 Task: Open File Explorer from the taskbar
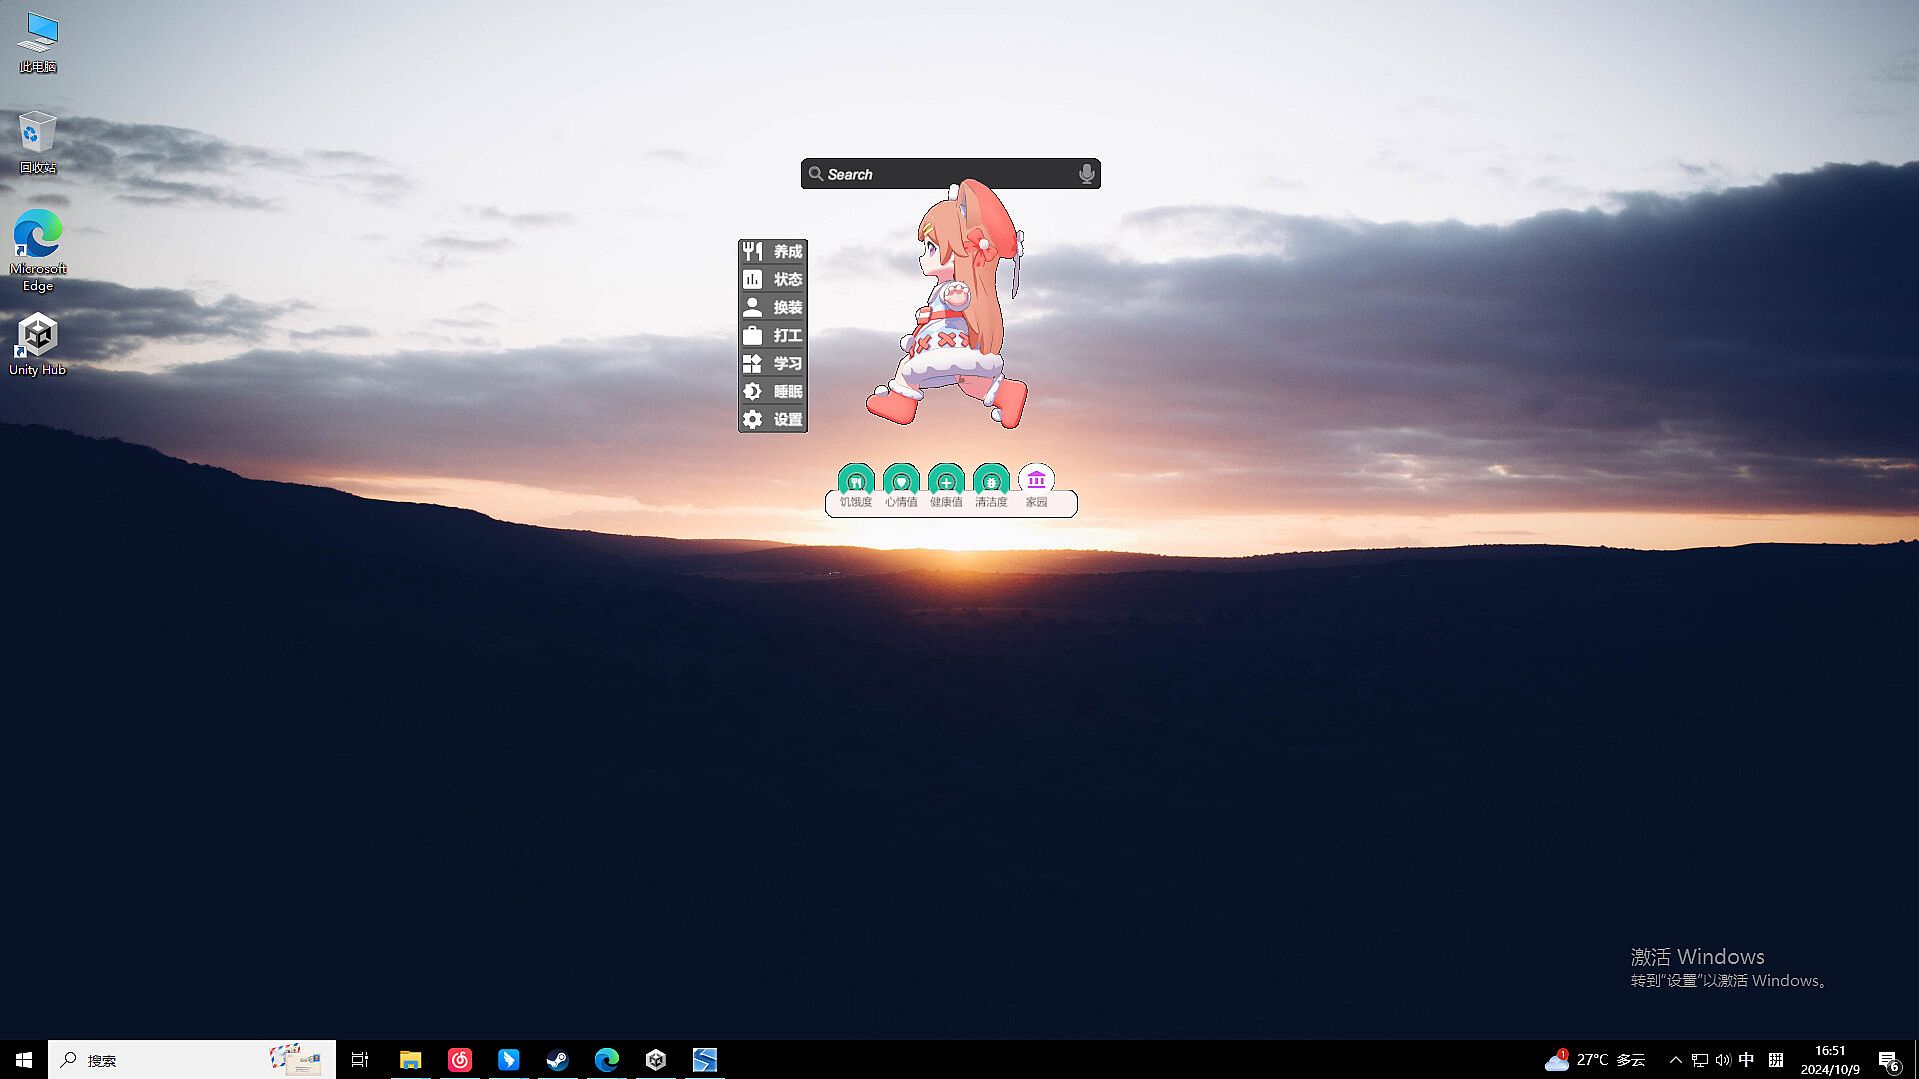[410, 1060]
